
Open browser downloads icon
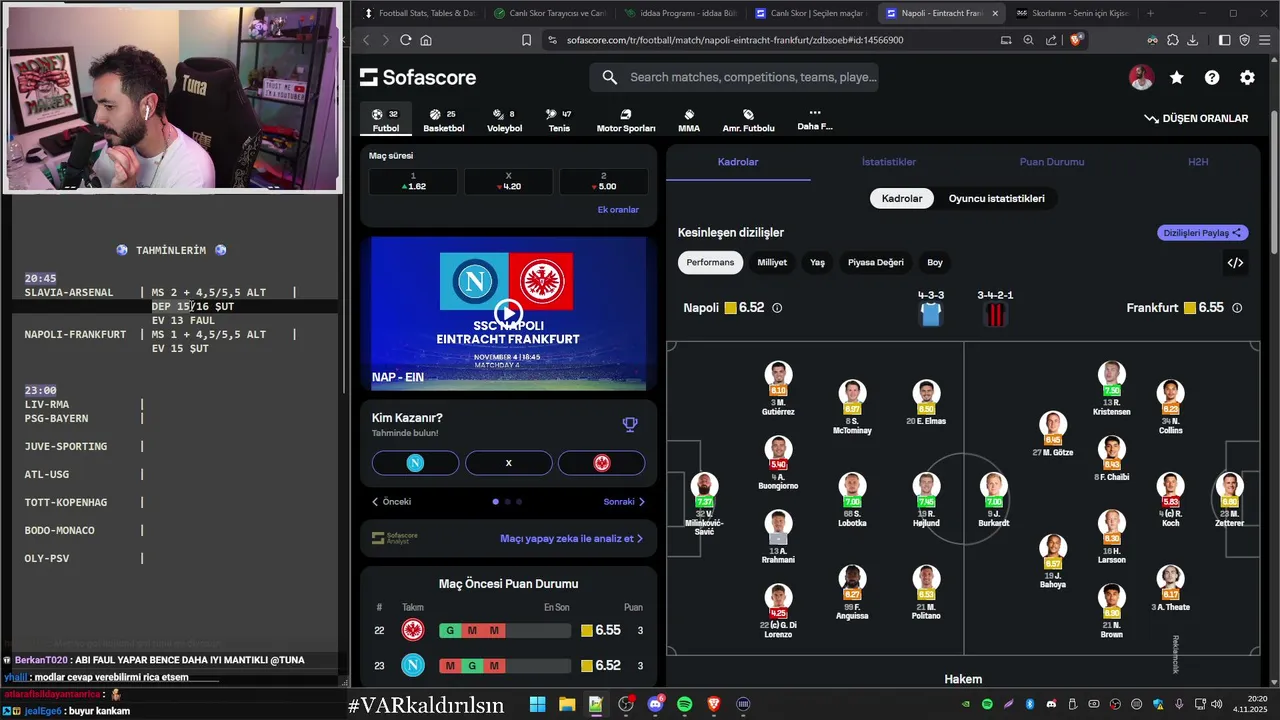point(1193,40)
